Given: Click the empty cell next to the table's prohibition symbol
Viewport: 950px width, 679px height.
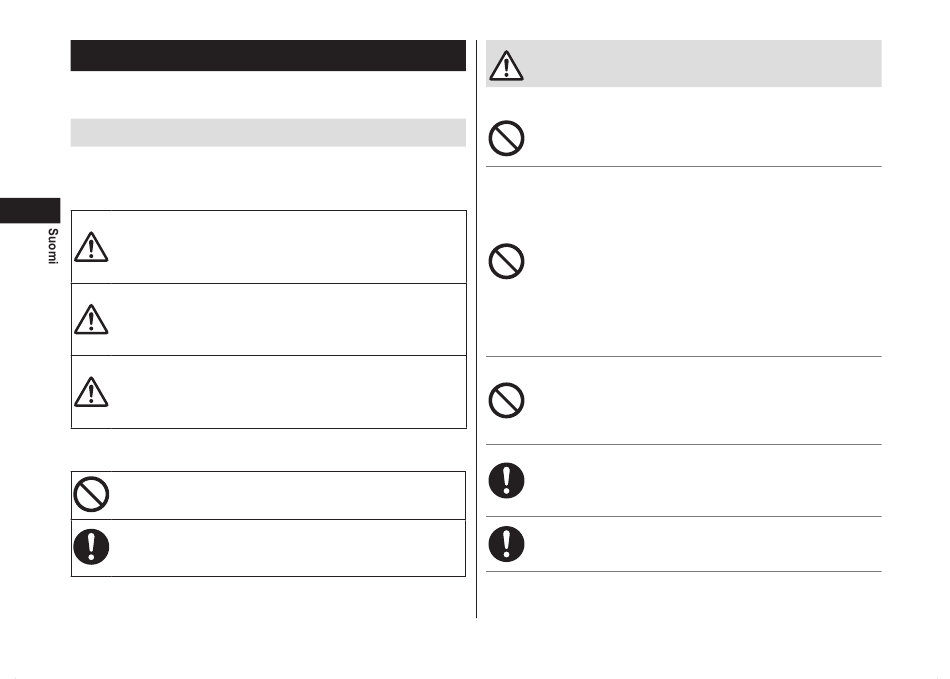Looking at the screenshot, I should [x=288, y=495].
